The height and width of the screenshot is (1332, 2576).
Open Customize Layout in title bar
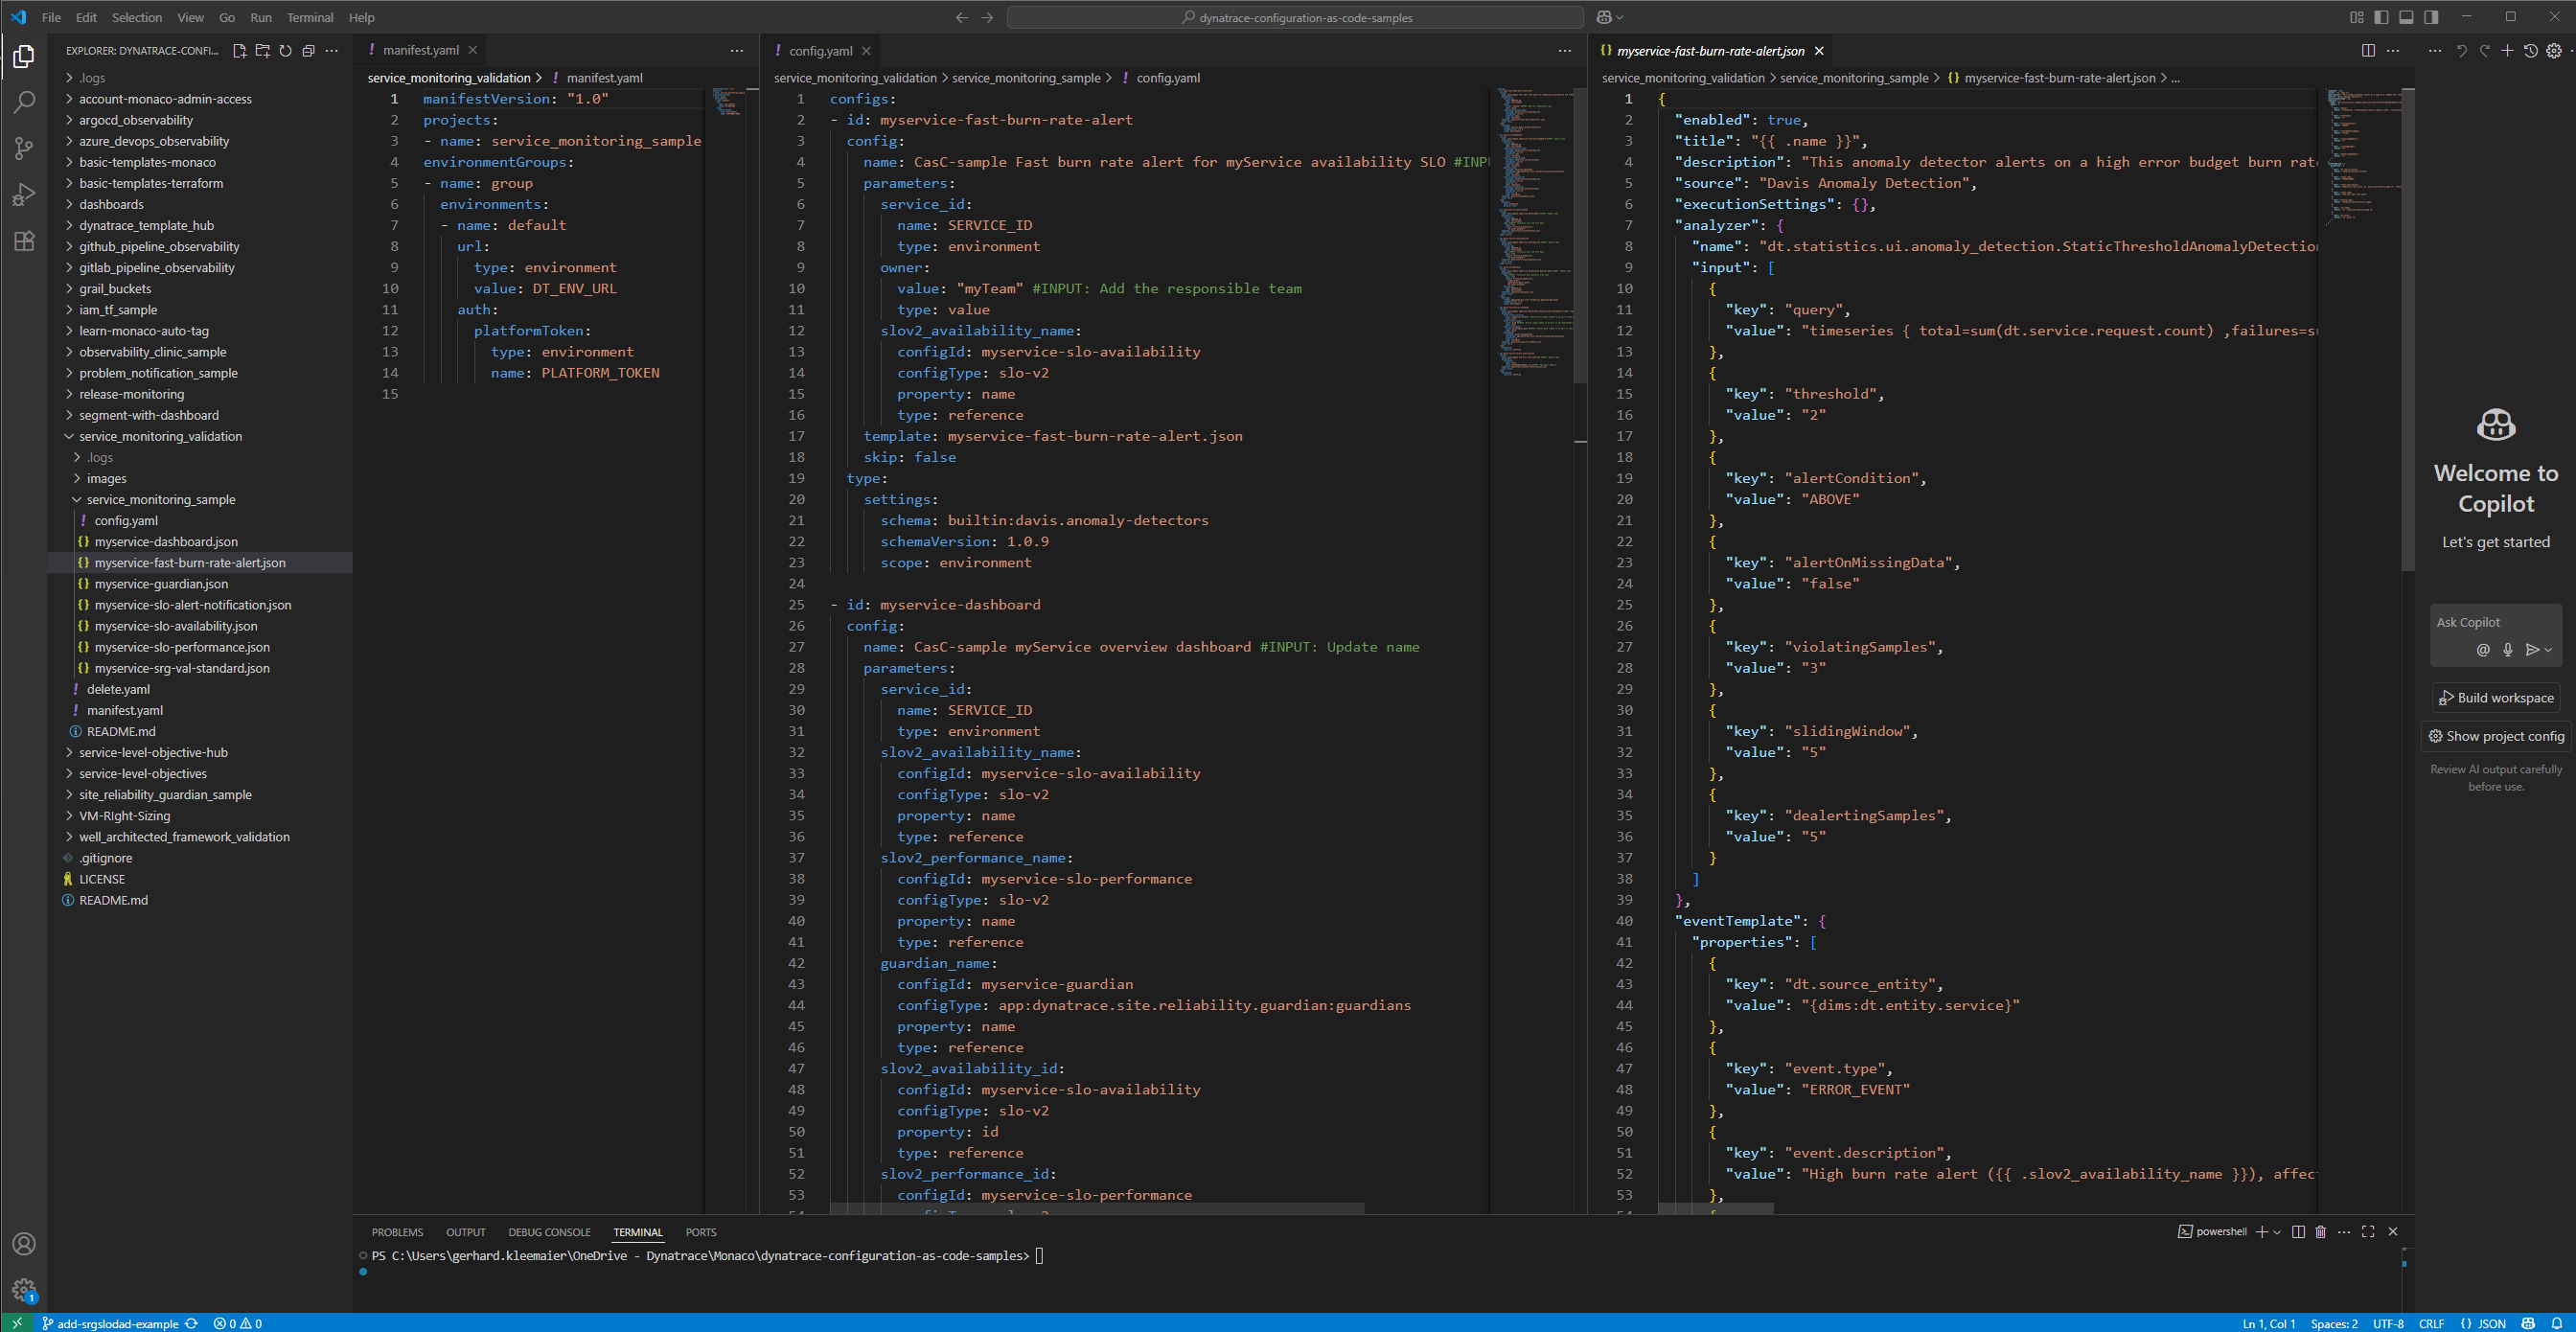2357,17
